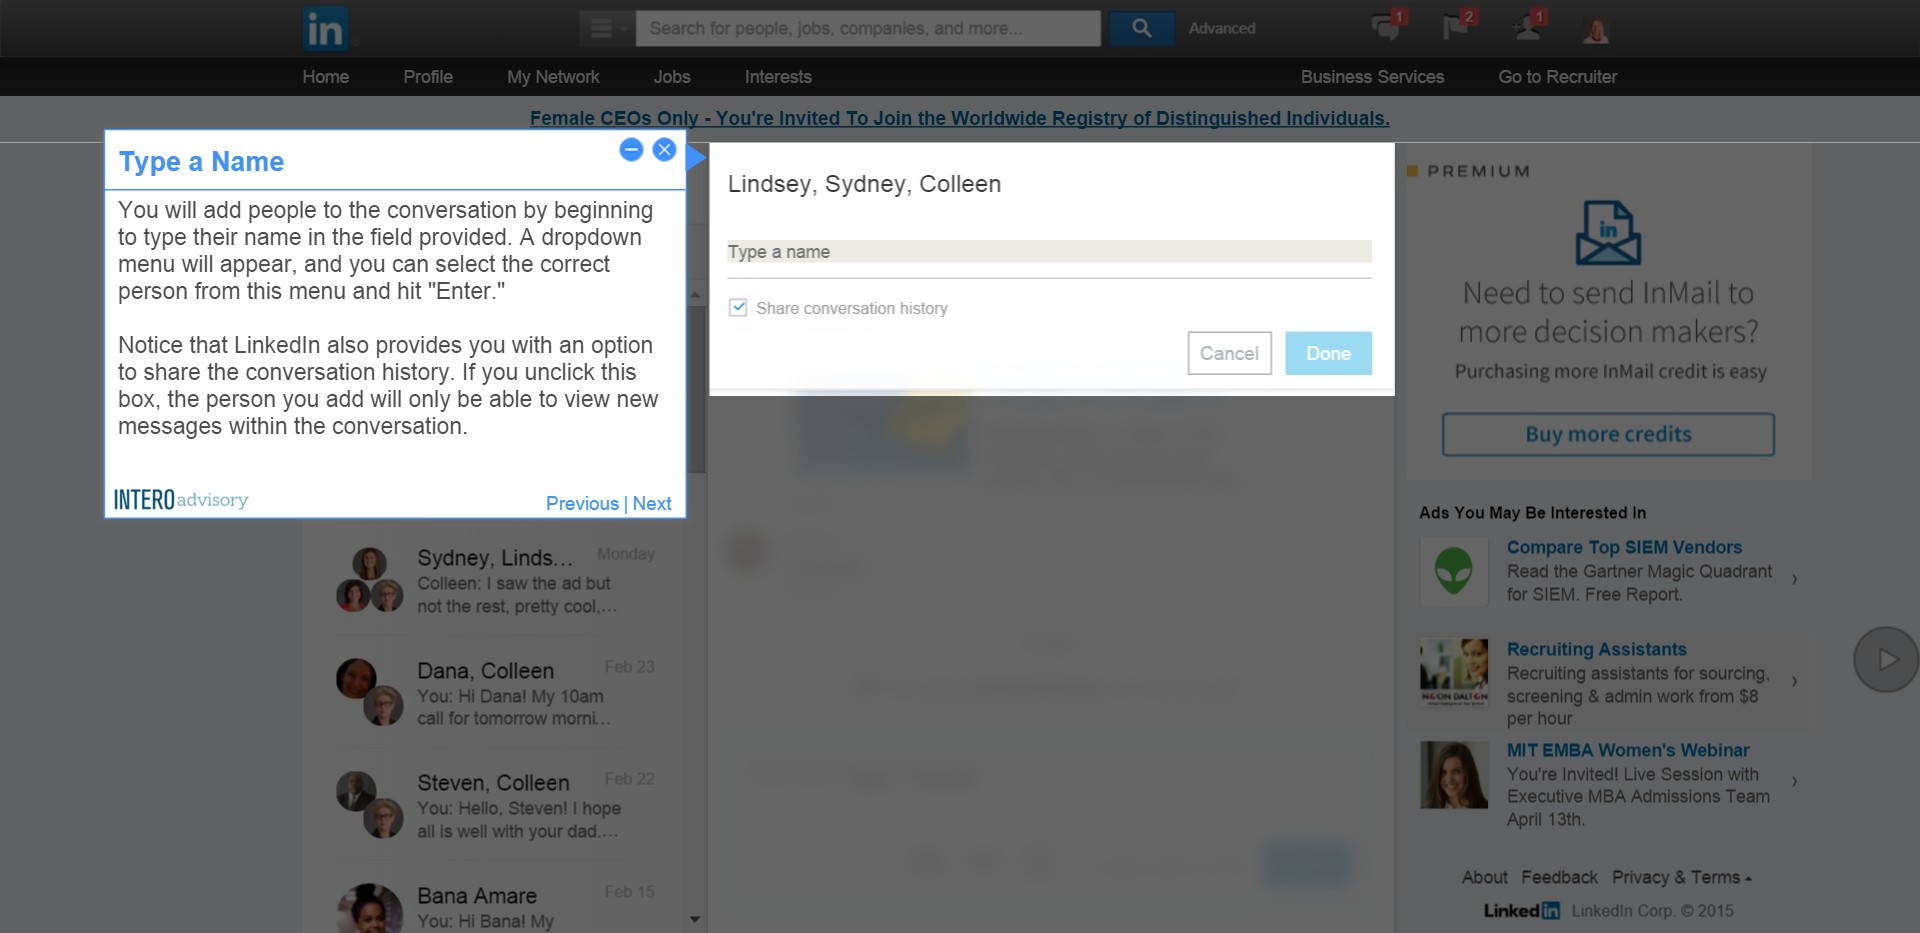This screenshot has width=1920, height=933.
Task: Click the conversation list scroll up arrow
Action: 695,295
